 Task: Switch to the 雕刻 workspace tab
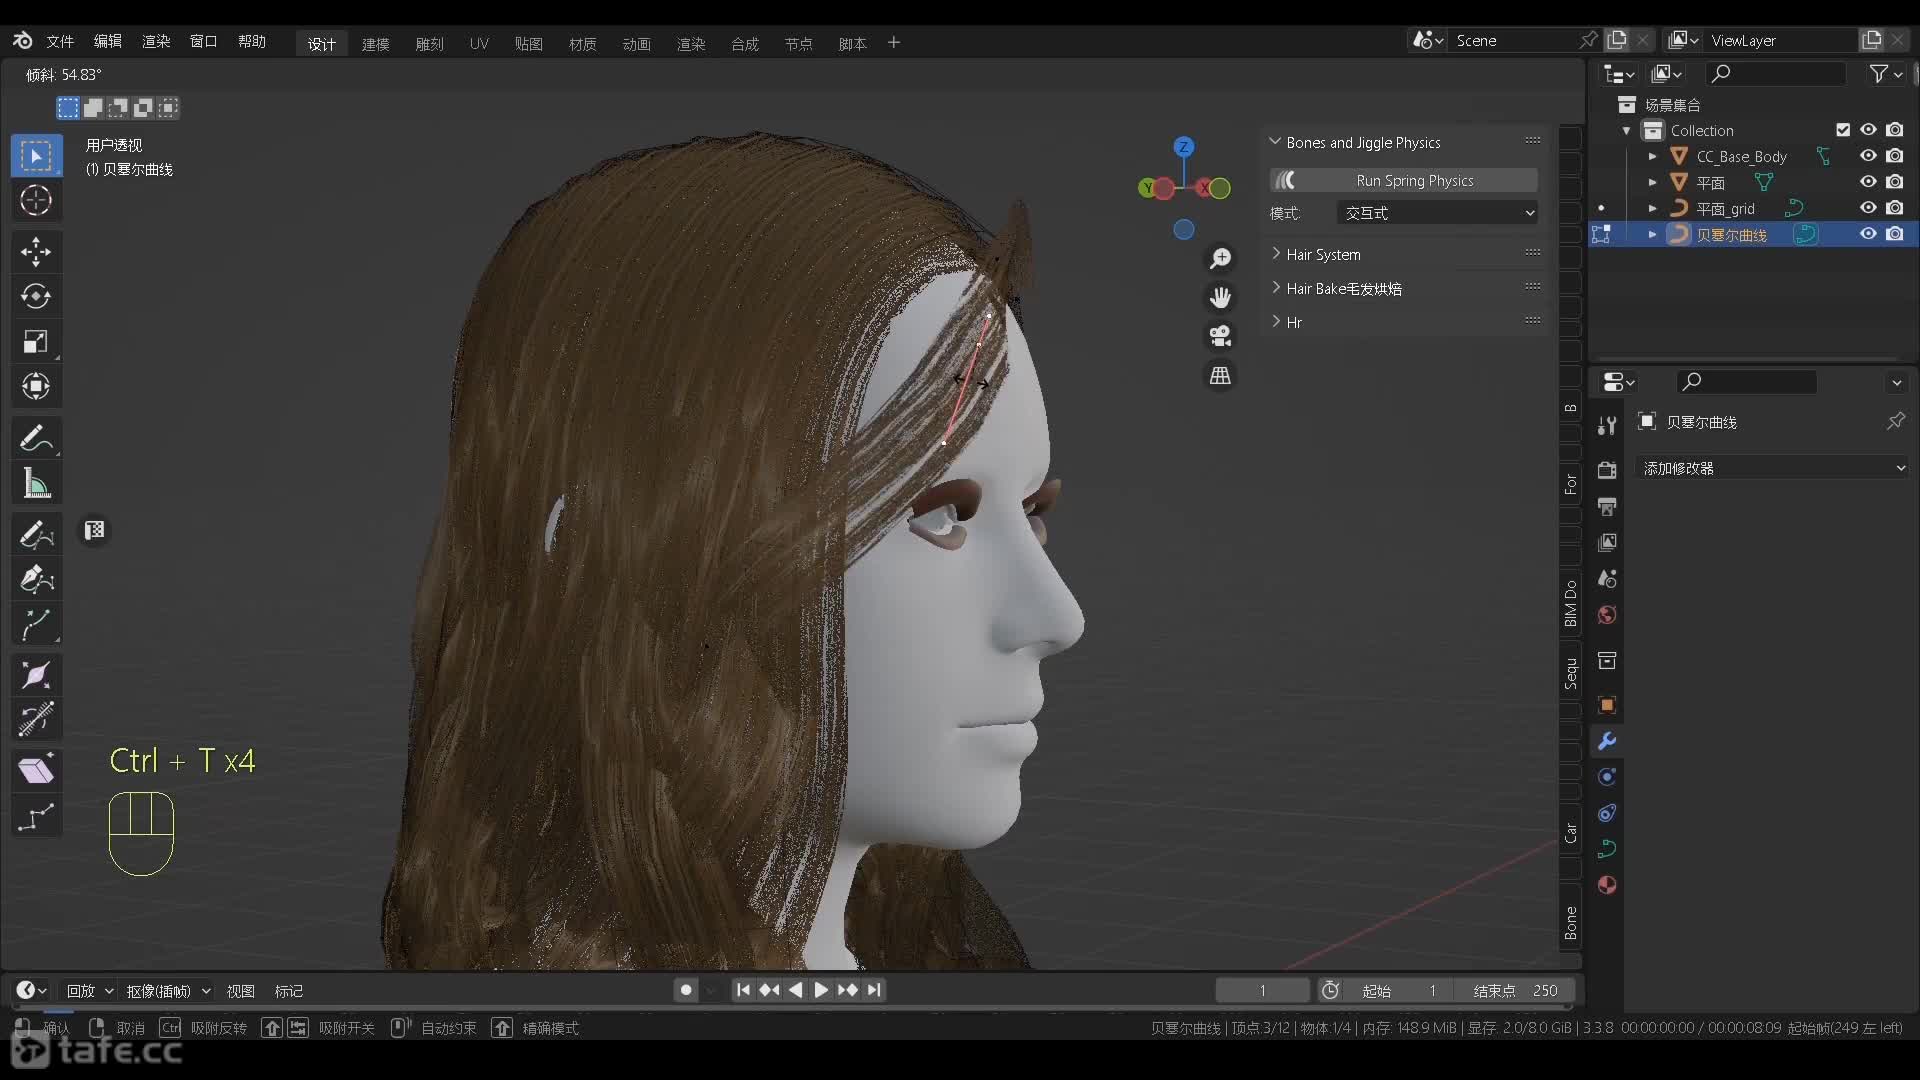[429, 44]
